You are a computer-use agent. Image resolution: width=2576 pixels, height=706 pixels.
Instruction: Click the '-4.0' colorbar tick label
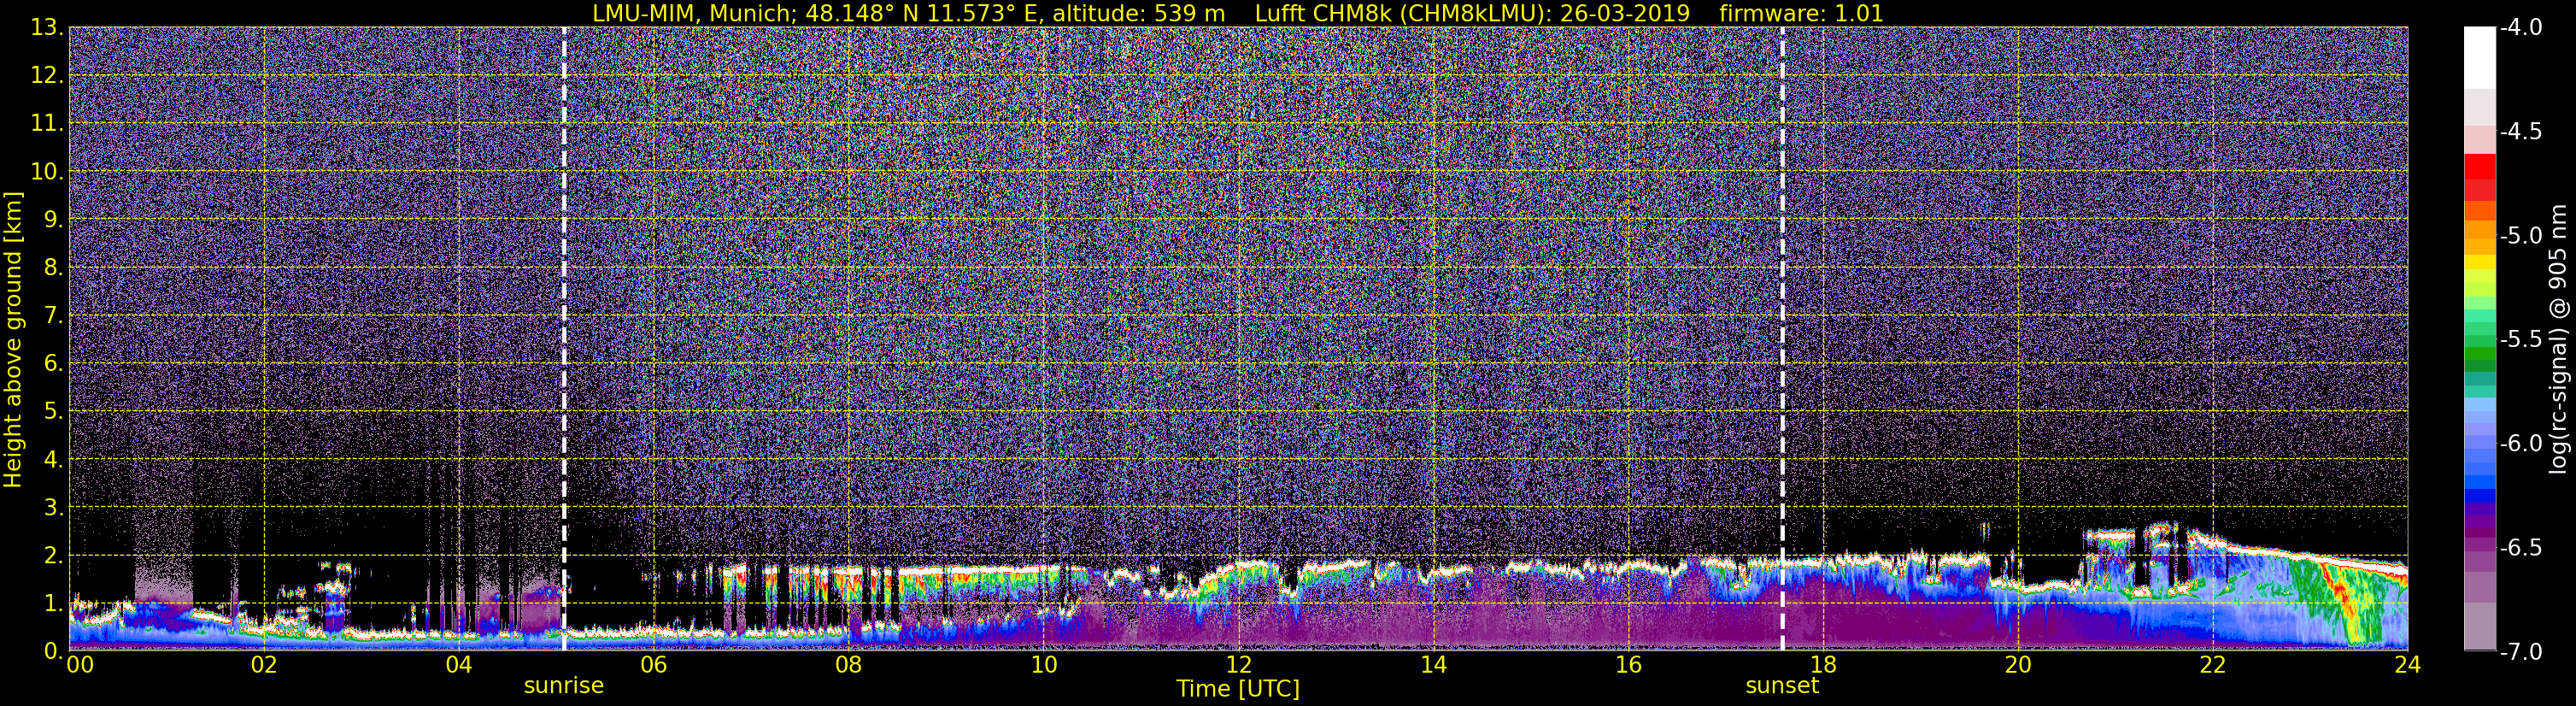tap(2520, 28)
